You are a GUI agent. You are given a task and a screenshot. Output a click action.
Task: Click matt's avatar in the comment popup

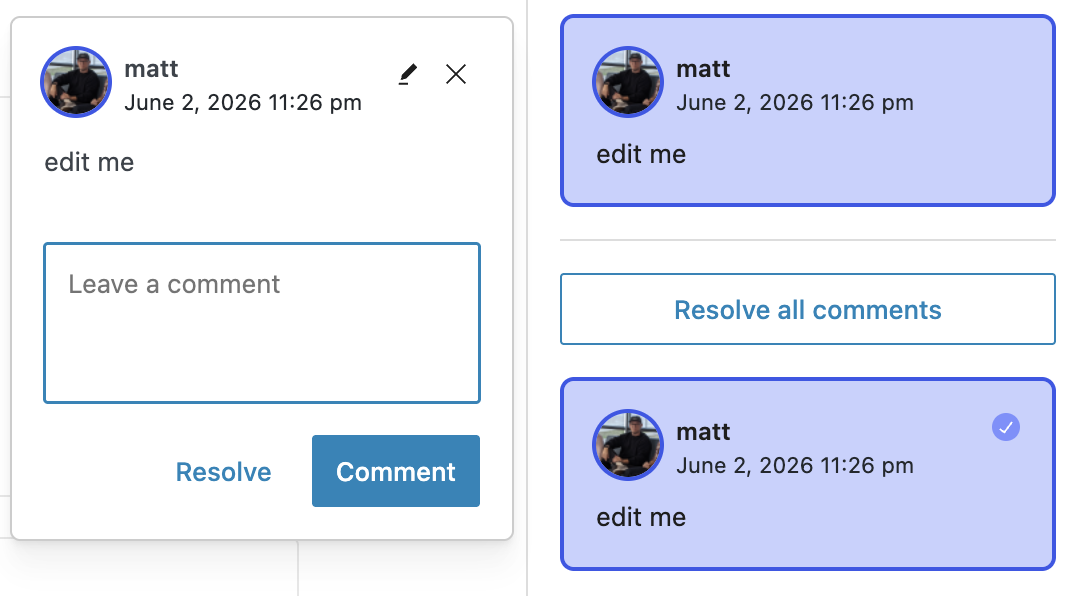(x=75, y=82)
